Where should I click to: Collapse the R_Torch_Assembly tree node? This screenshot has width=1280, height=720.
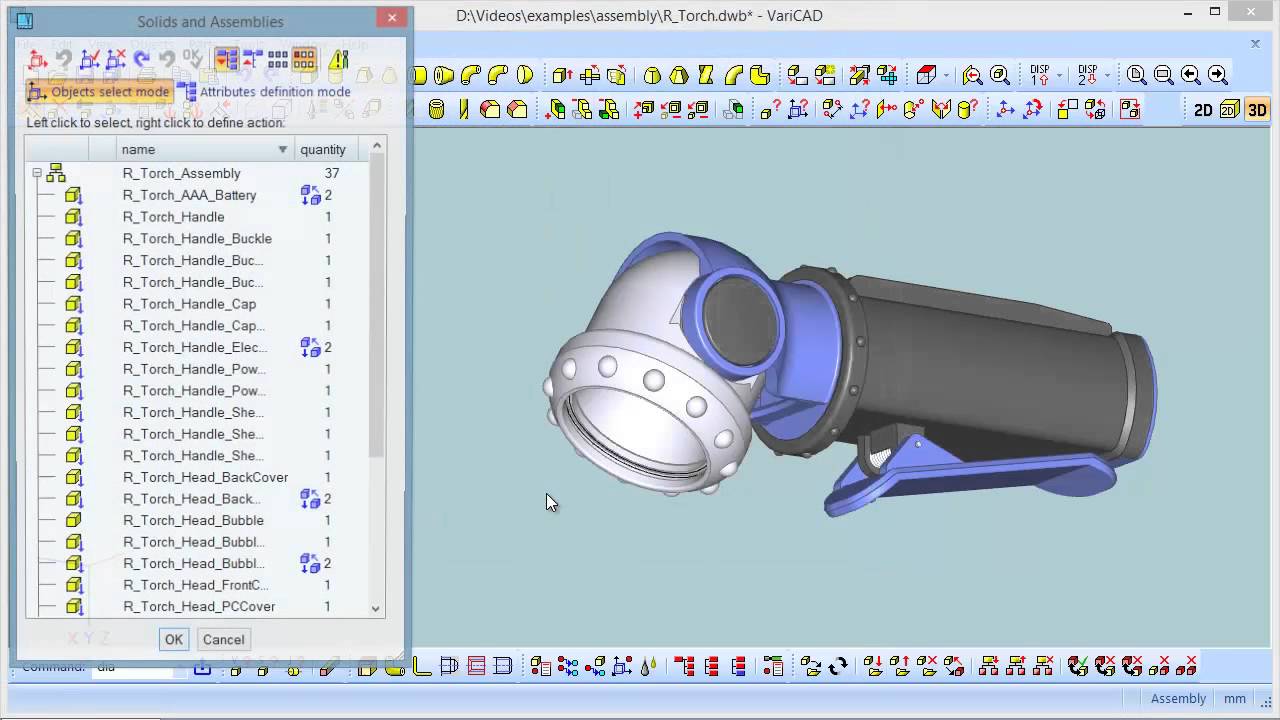click(37, 174)
